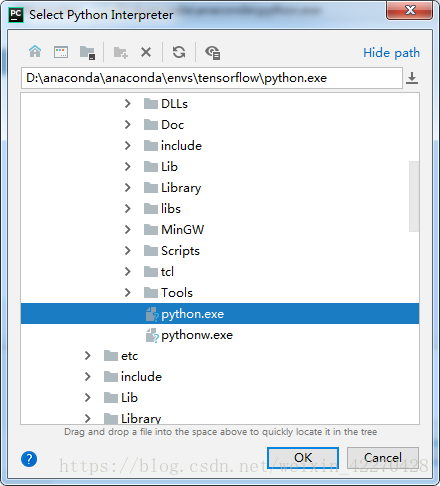Jump to Desktop directory icon
Screen dimensions: 440x486
[61, 52]
